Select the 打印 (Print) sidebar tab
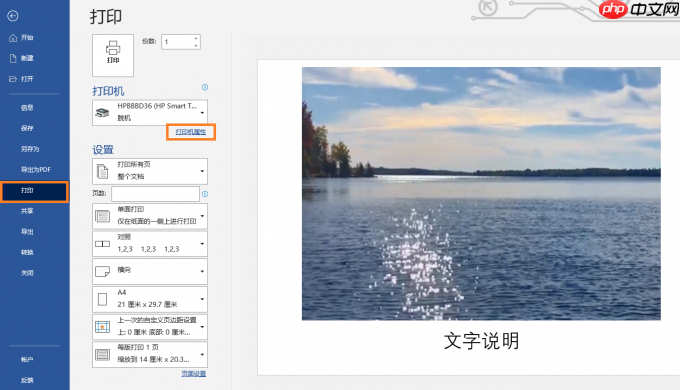 [x=35, y=191]
